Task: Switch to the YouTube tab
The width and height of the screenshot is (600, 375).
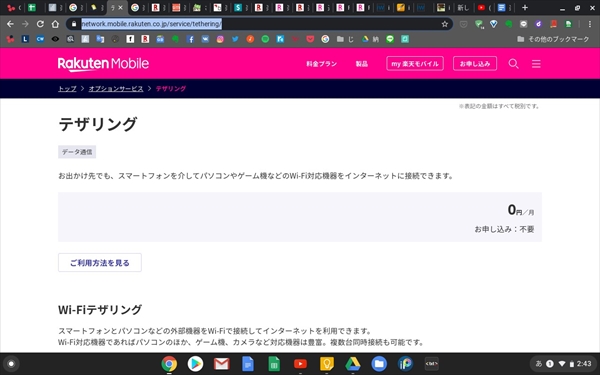Action: click(x=481, y=8)
